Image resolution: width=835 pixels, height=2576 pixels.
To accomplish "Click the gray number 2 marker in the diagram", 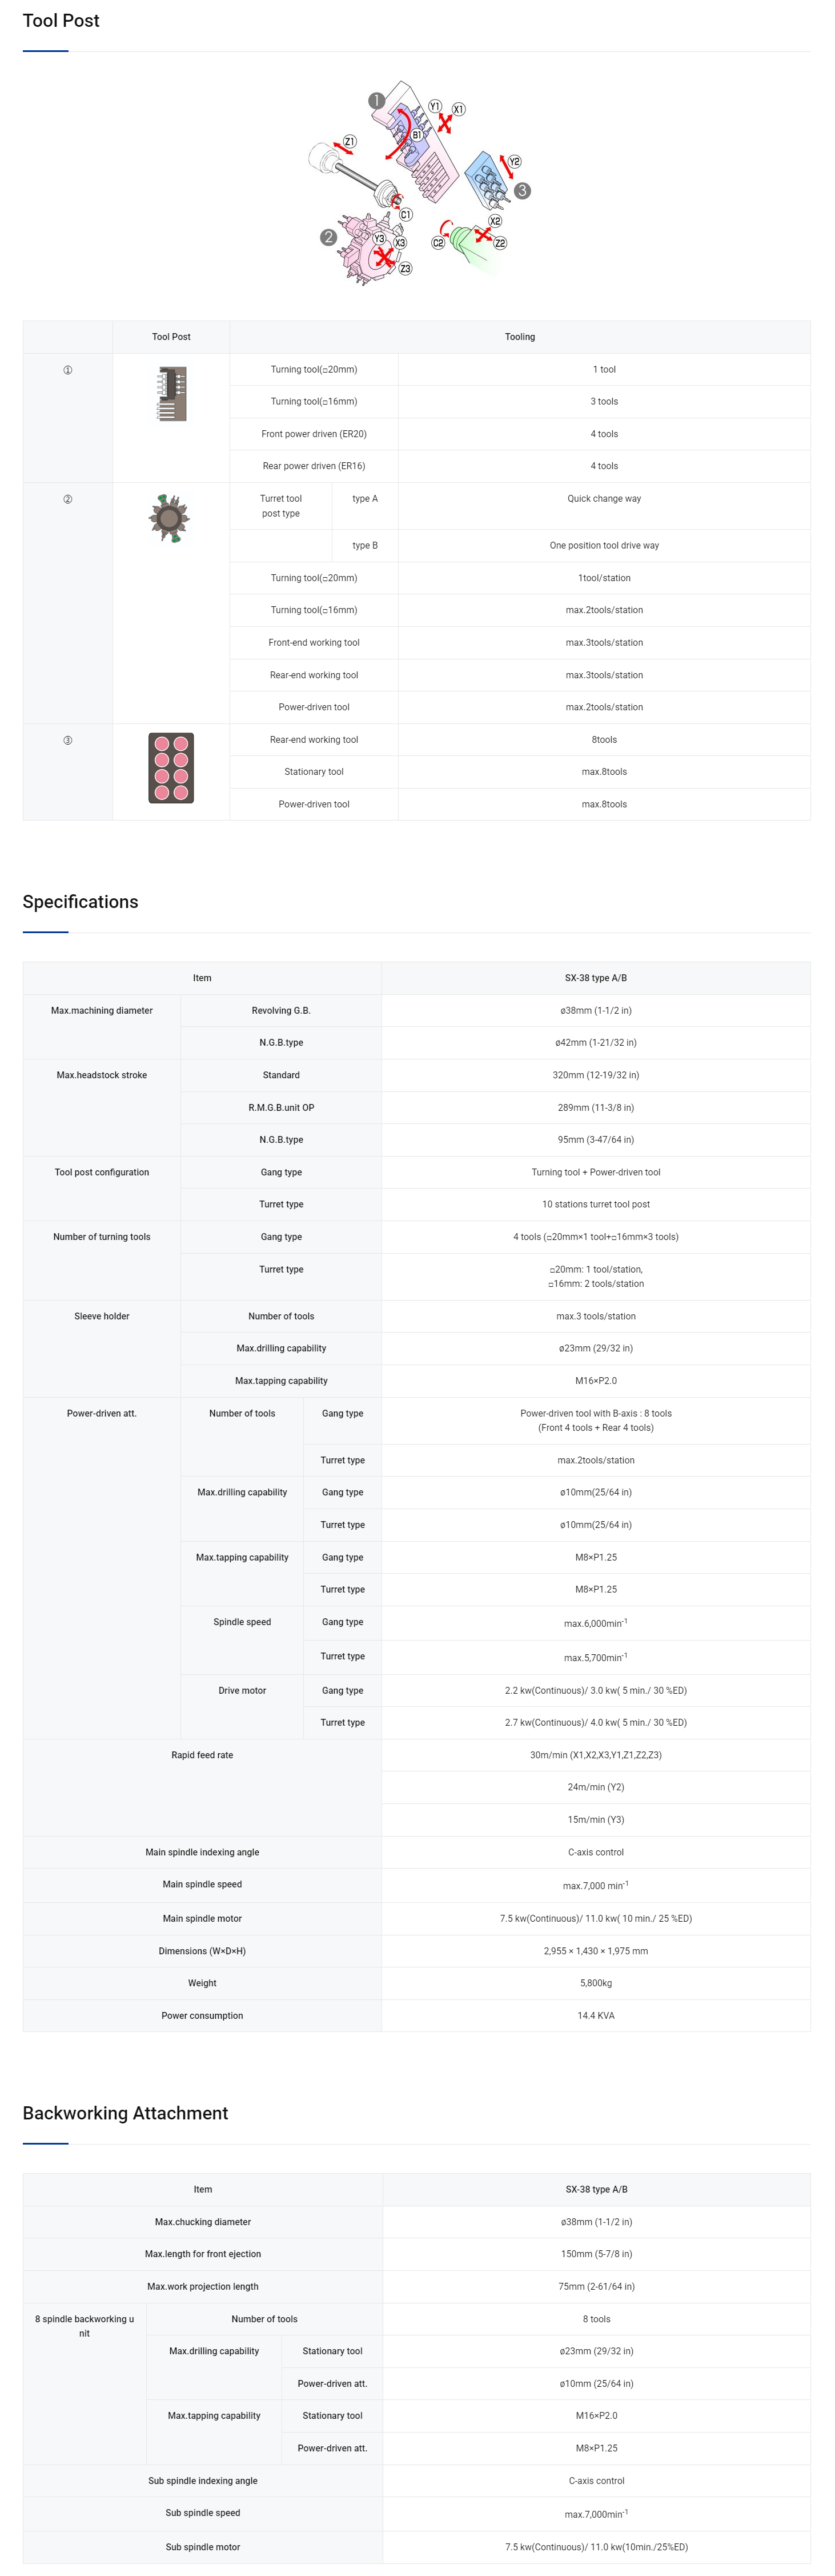I will pos(328,238).
